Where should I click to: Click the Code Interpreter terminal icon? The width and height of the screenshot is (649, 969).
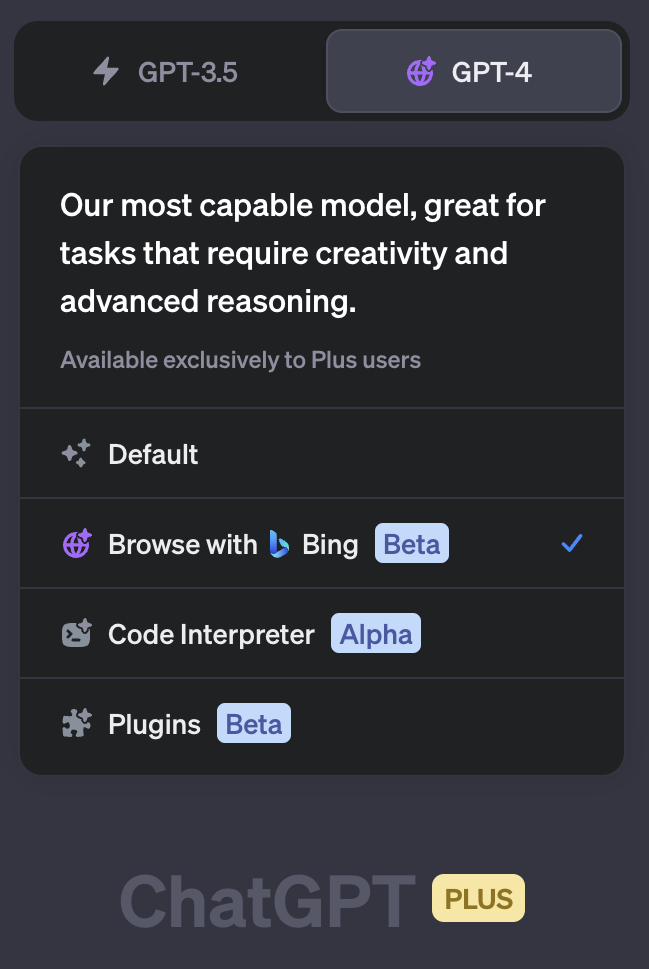(x=75, y=633)
